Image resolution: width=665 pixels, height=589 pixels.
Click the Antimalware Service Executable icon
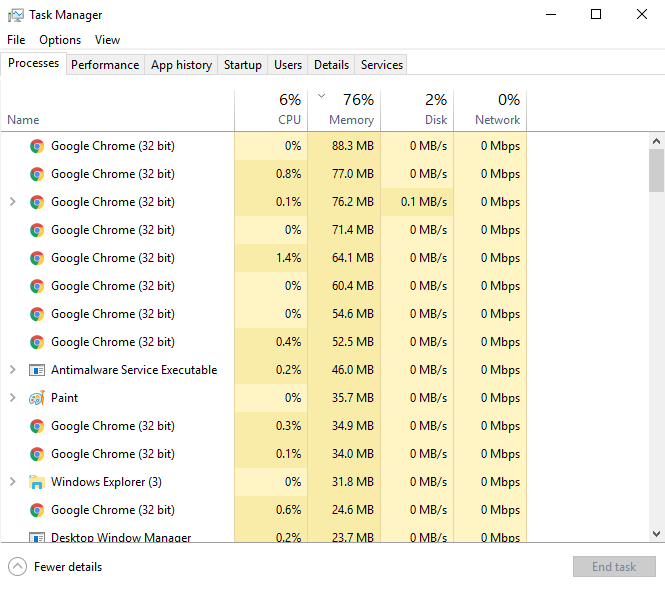pos(37,370)
